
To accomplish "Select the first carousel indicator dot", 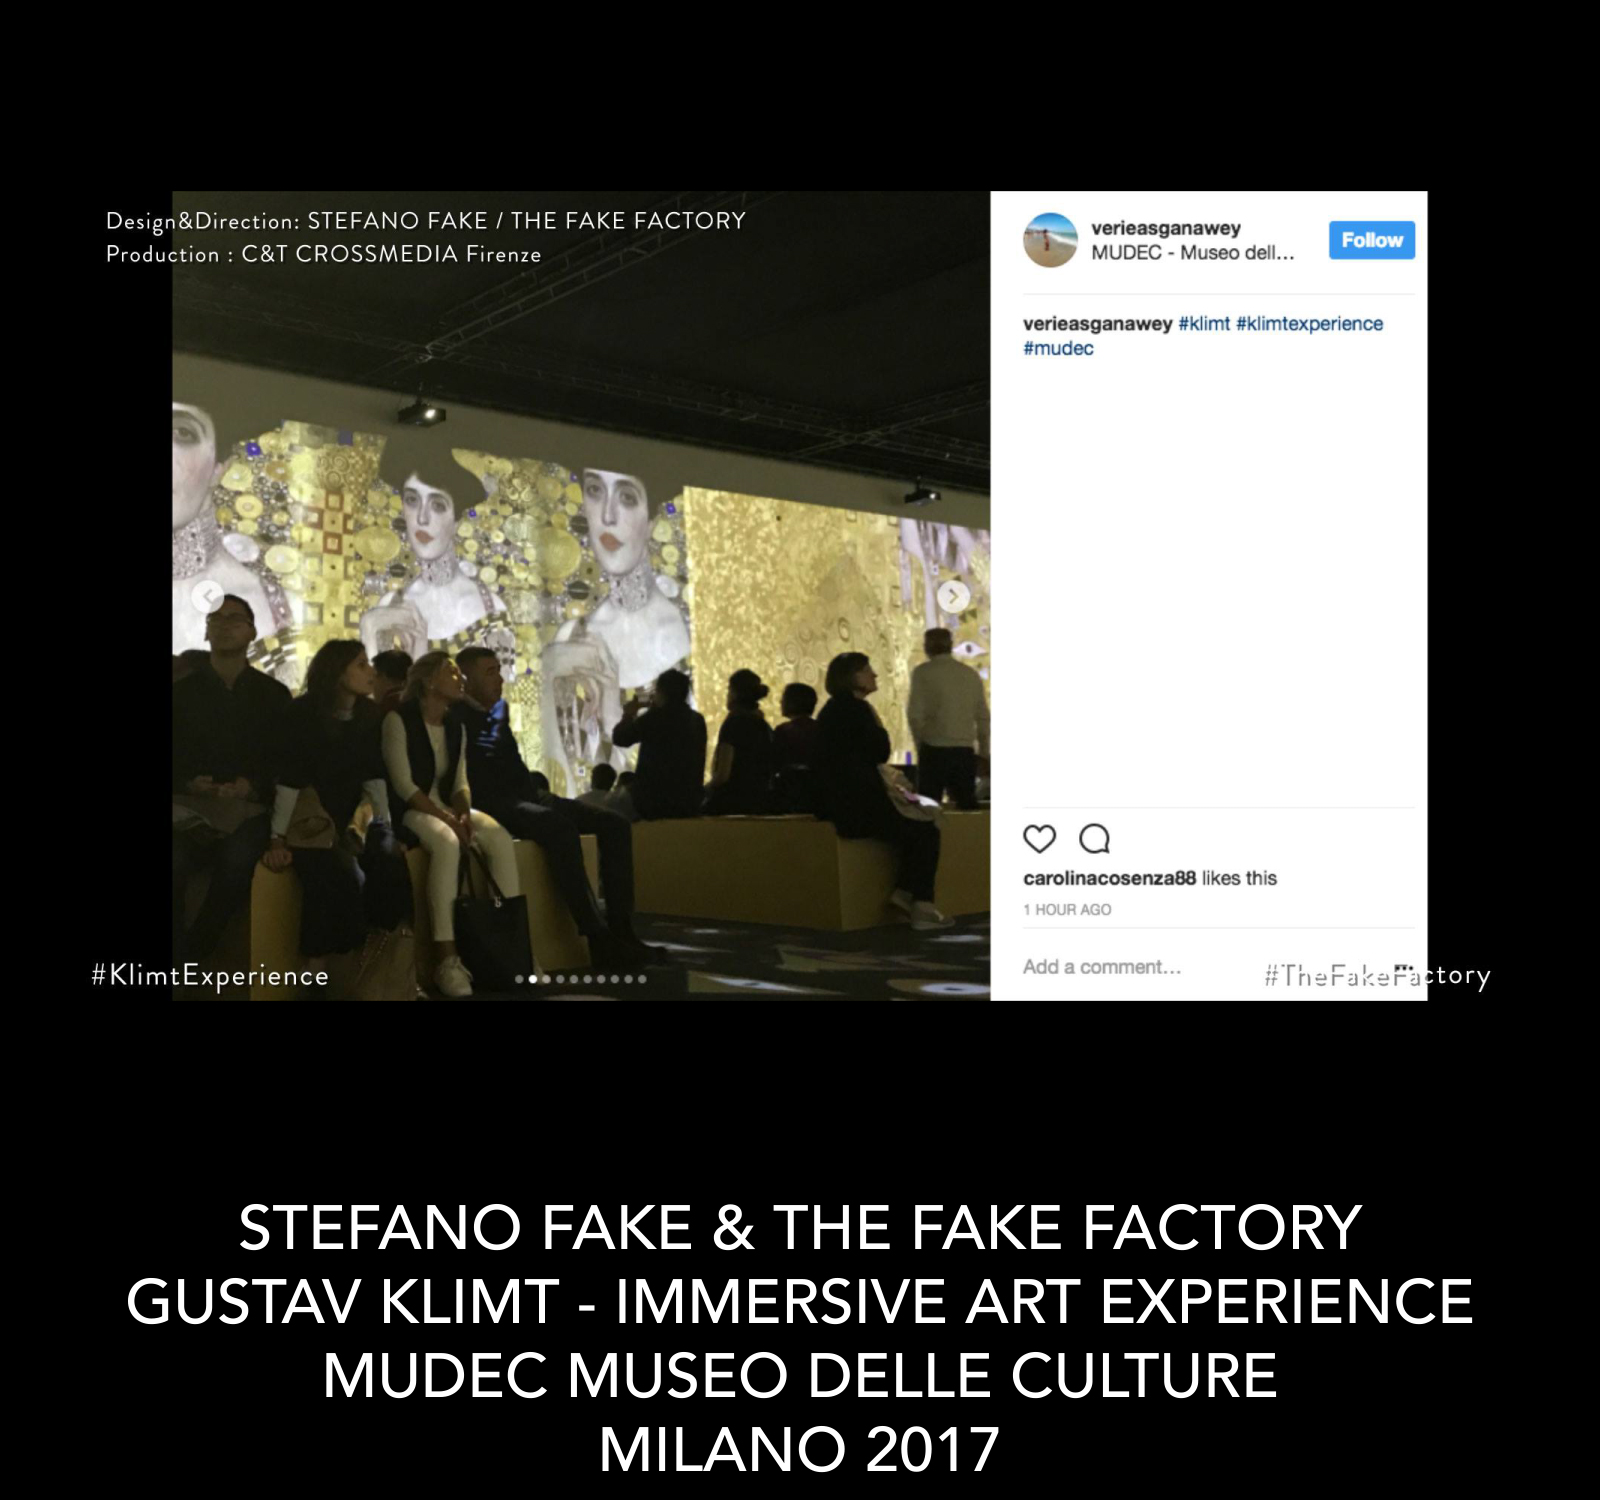I will coord(519,979).
